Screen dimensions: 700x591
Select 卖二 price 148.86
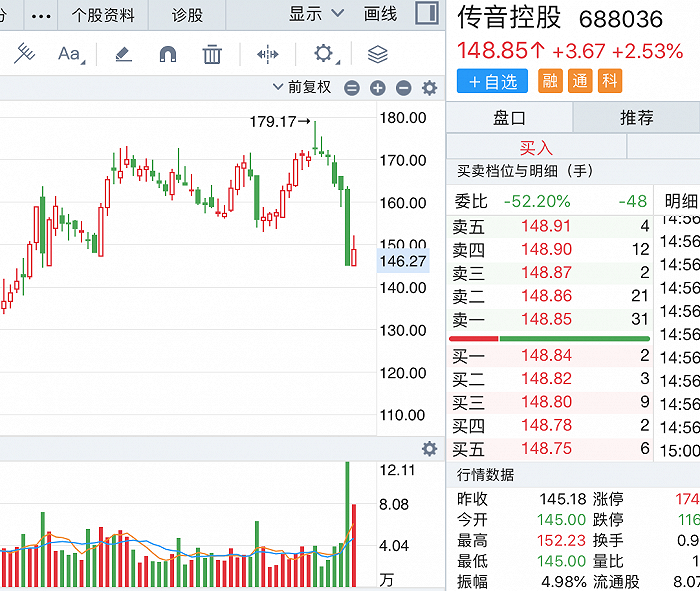pos(546,296)
